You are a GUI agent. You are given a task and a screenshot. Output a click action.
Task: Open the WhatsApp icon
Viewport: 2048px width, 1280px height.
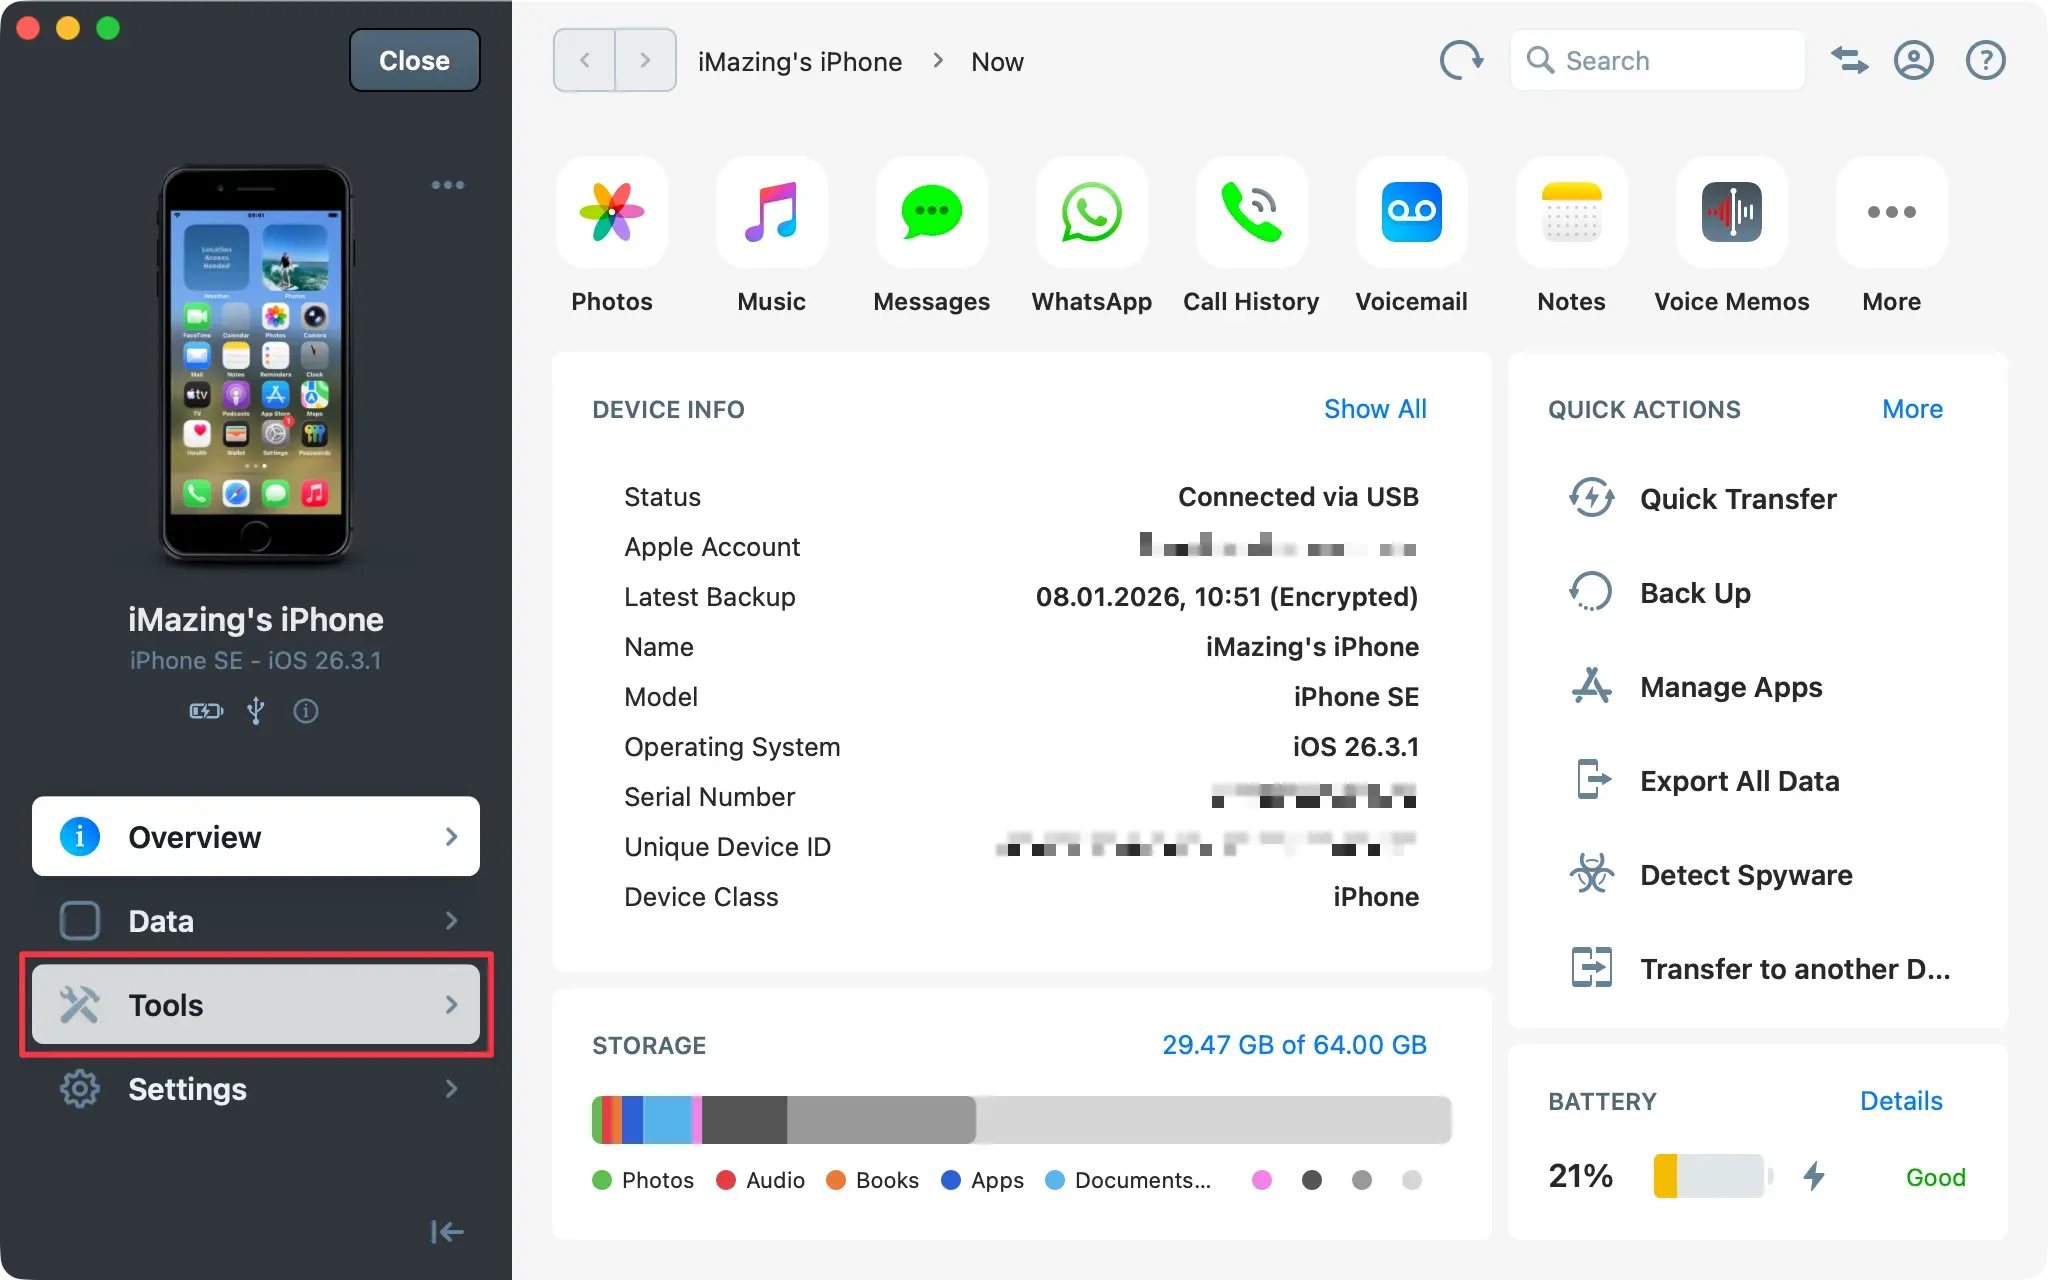pos(1092,212)
